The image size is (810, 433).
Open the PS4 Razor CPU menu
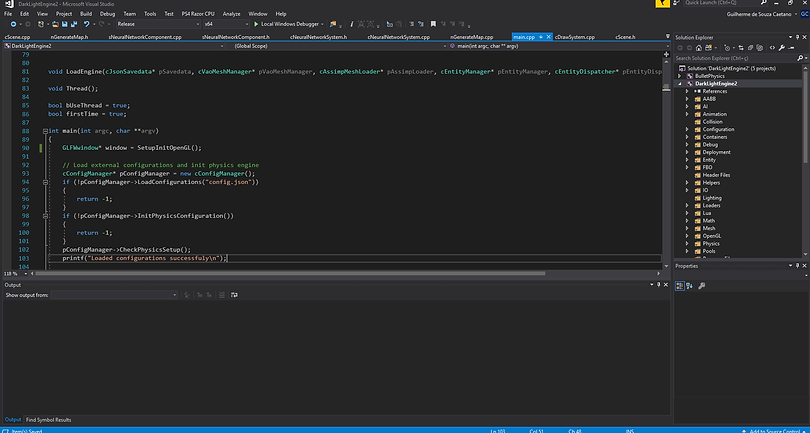coord(198,14)
